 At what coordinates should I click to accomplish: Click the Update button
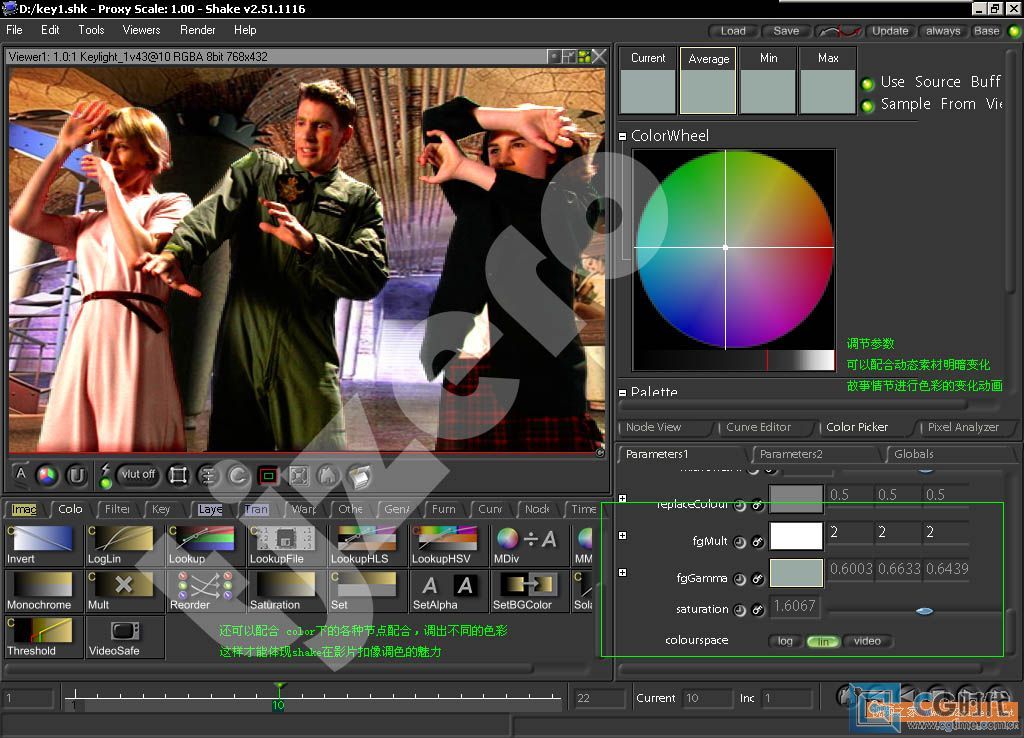(x=890, y=31)
